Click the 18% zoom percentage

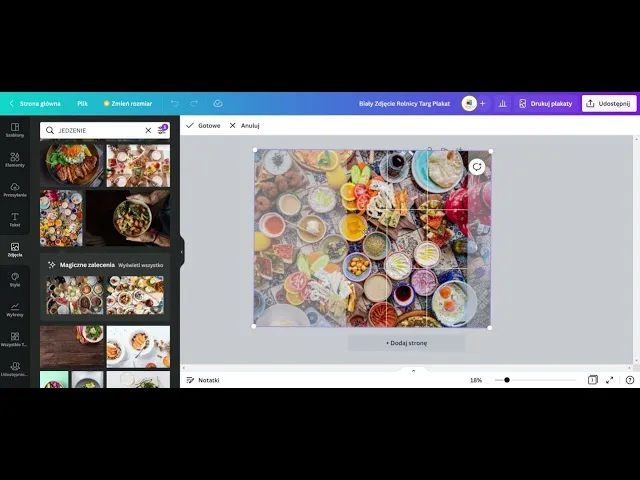click(x=476, y=380)
